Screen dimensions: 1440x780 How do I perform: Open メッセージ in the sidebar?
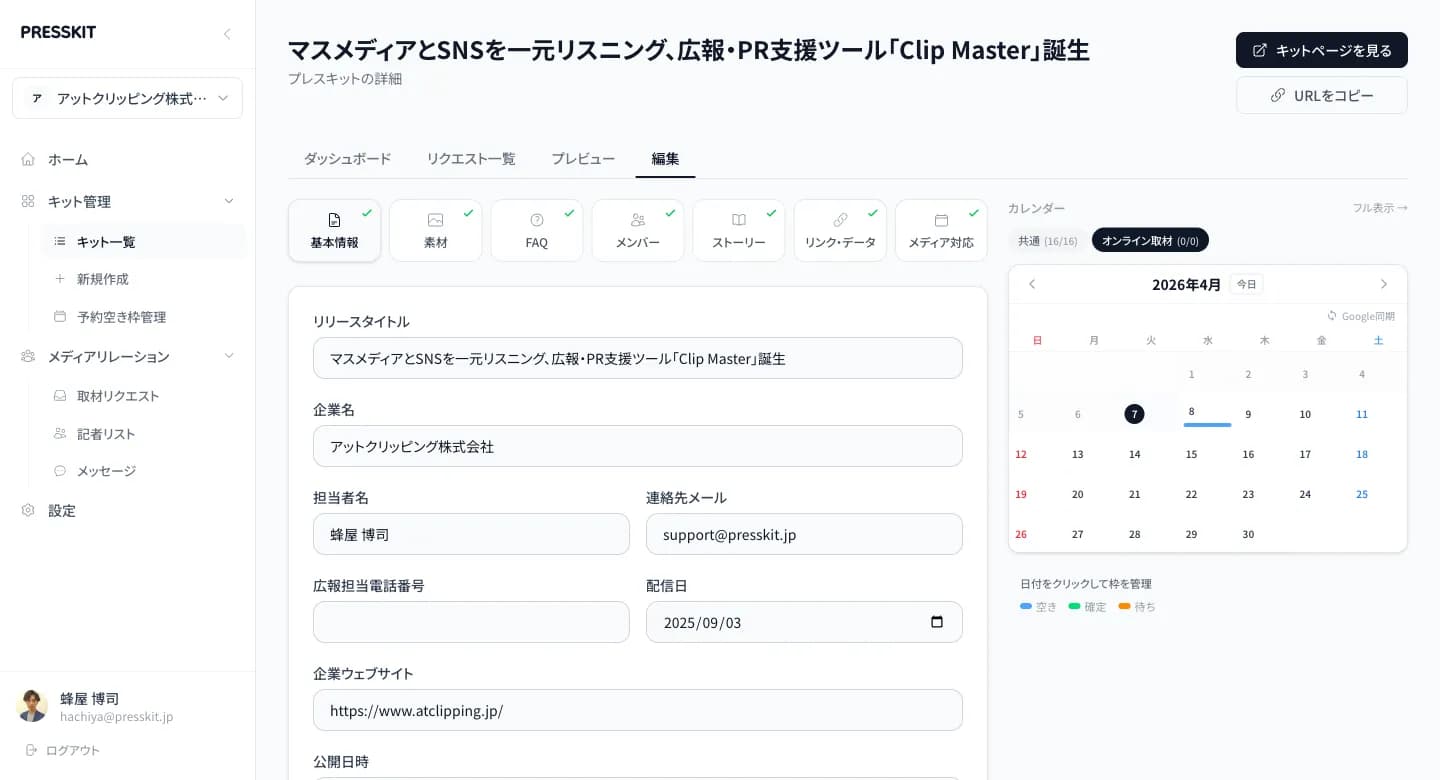click(106, 471)
